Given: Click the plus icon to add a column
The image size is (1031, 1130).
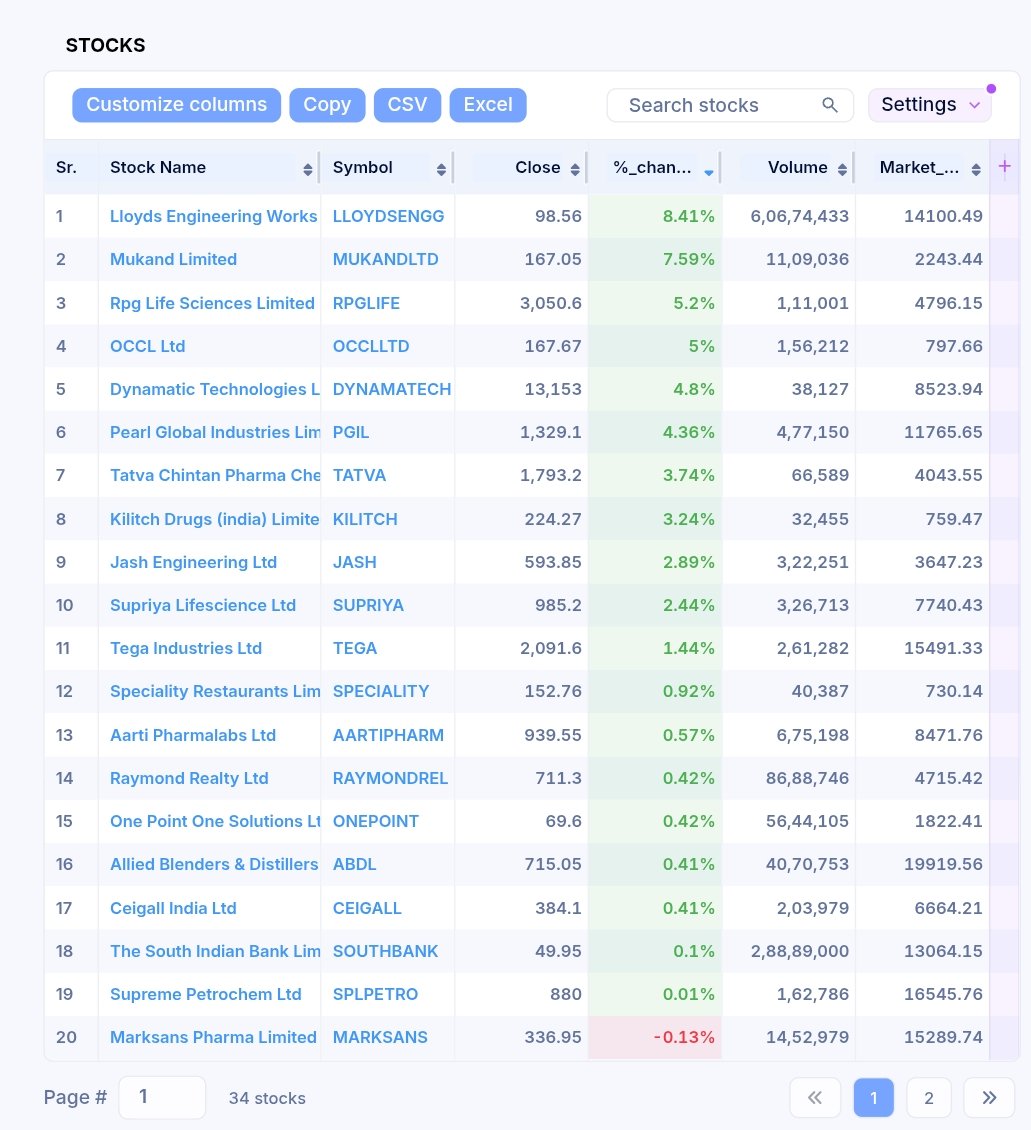Looking at the screenshot, I should [1004, 166].
